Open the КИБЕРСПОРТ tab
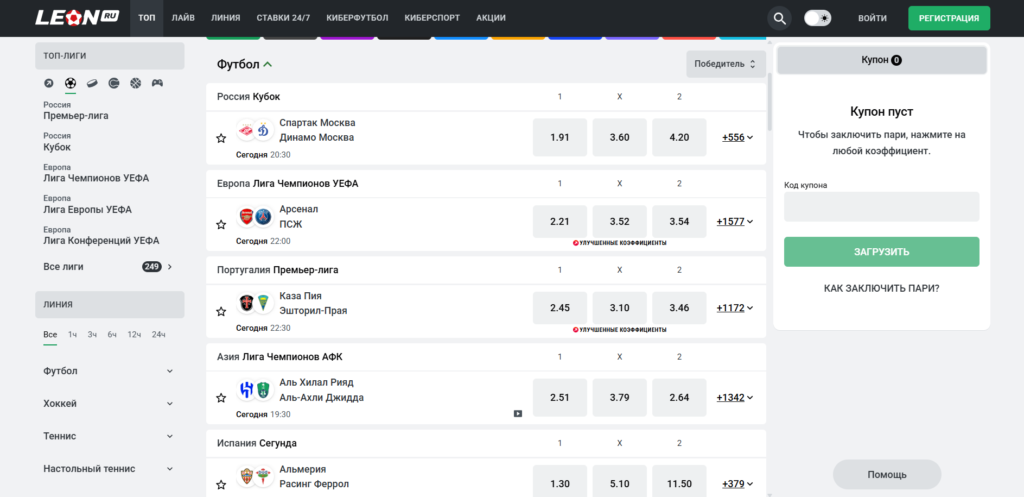The image size is (1024, 497). coord(432,18)
